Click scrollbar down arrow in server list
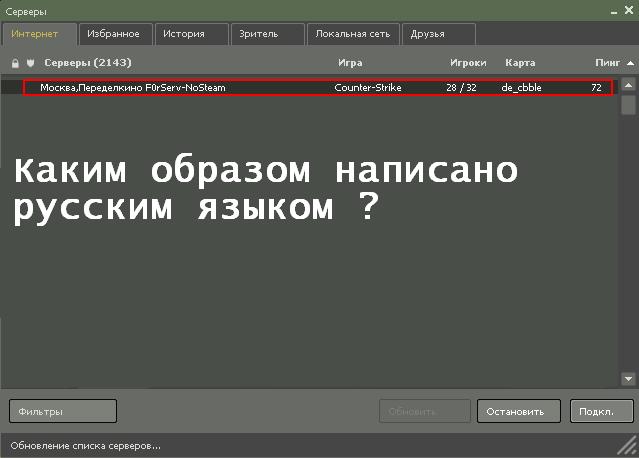639x458 pixels. coord(628,379)
